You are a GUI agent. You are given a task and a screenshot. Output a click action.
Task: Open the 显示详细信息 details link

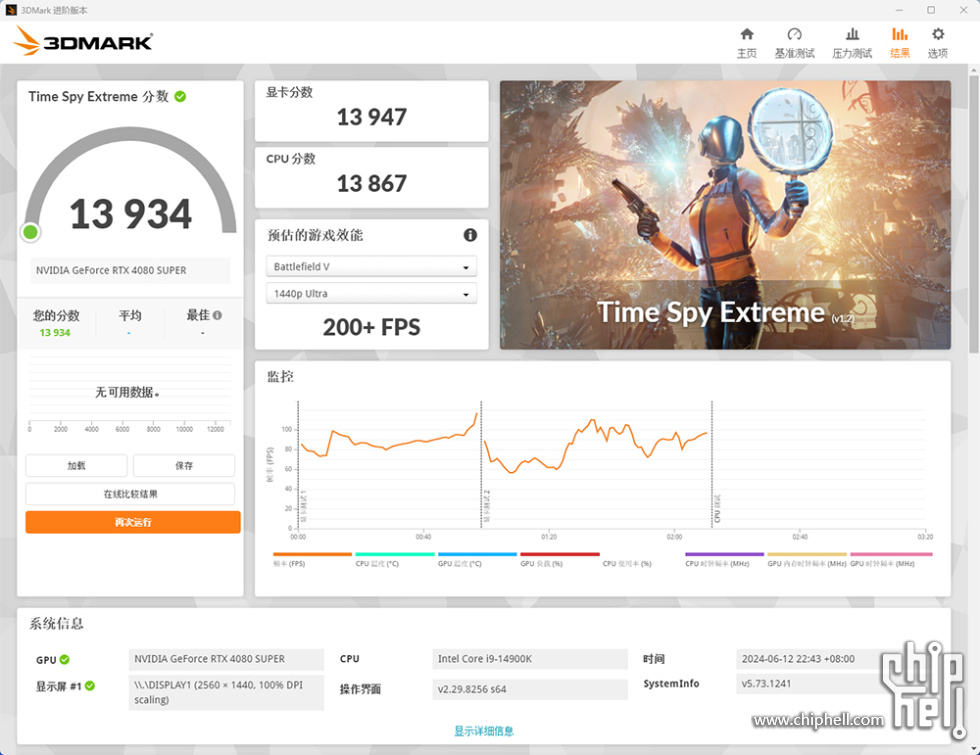click(x=484, y=731)
